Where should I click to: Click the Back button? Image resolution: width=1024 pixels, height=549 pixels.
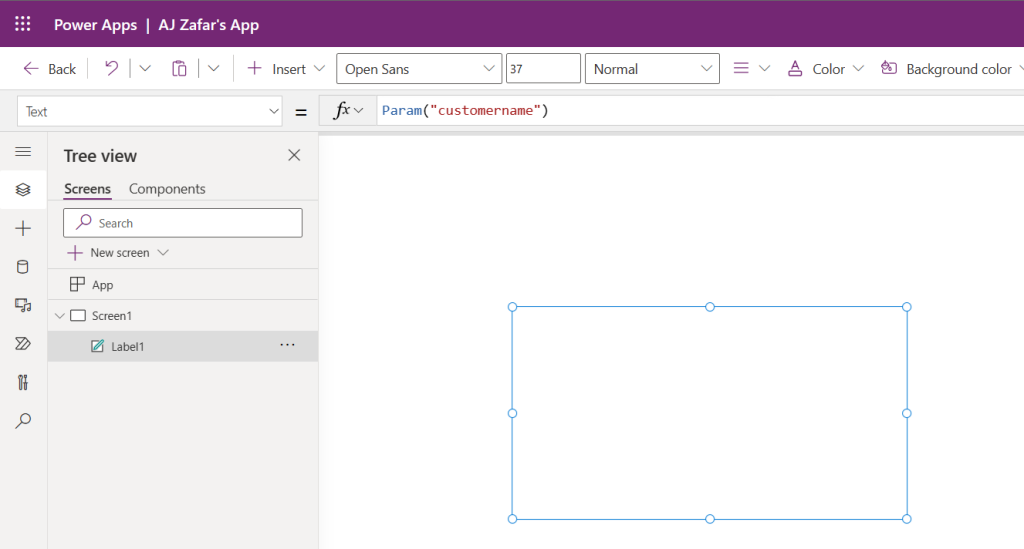tap(50, 69)
